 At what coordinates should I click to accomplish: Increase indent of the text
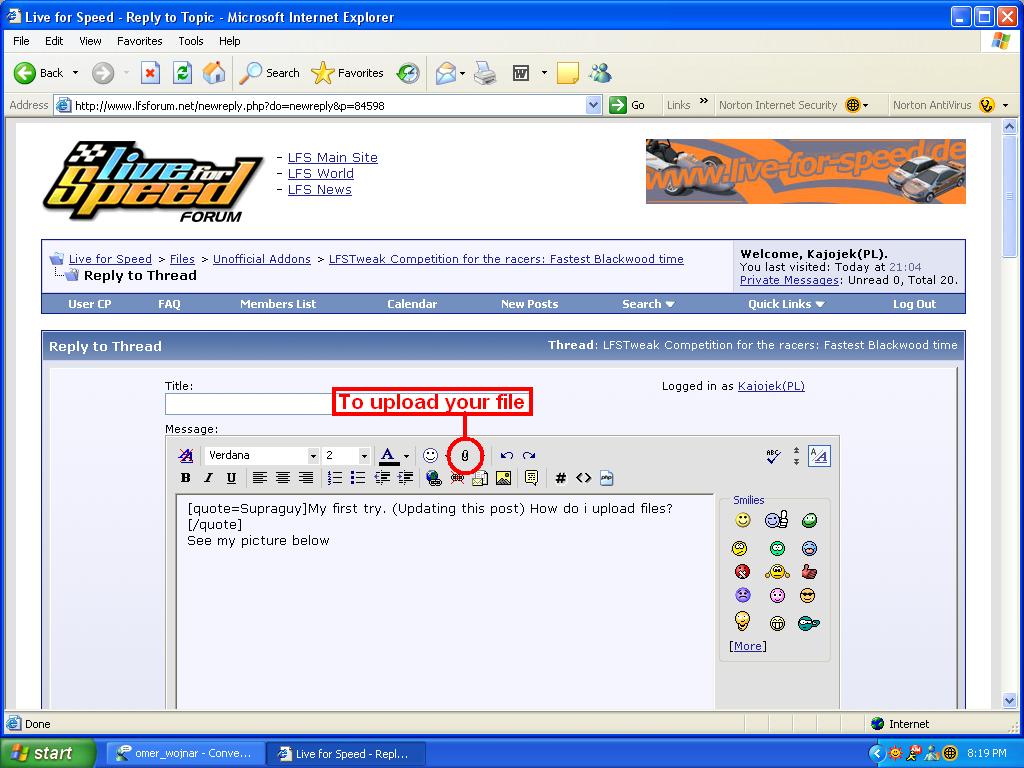click(x=405, y=478)
